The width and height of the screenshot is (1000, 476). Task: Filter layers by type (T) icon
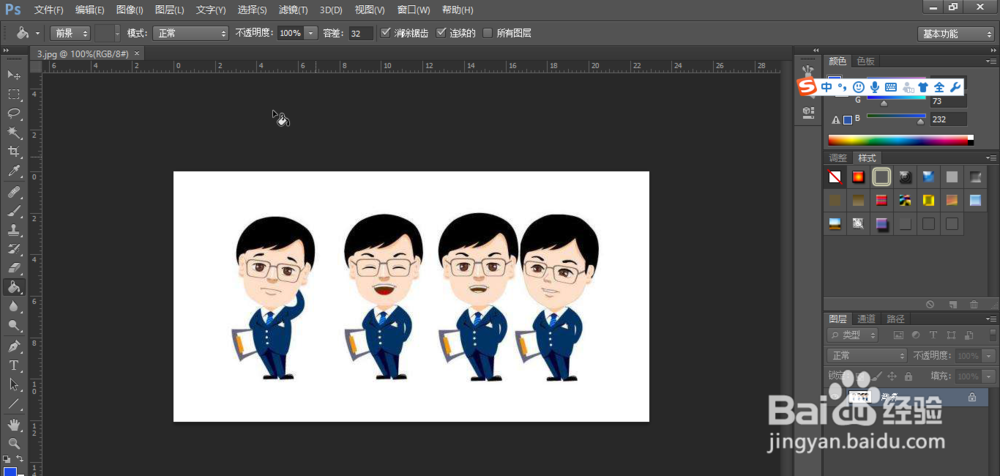[933, 334]
